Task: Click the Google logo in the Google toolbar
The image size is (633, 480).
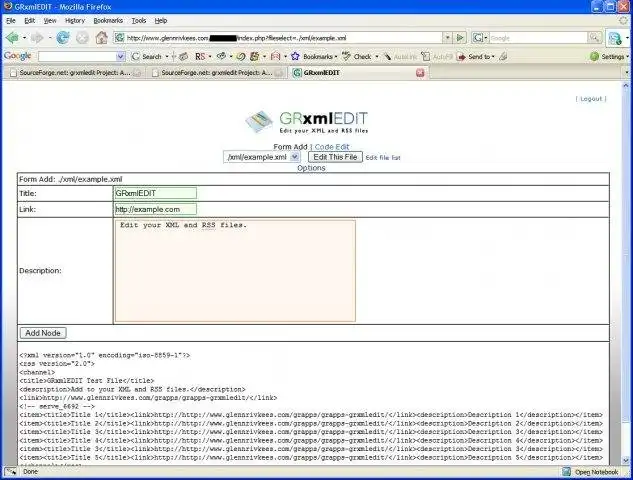Action: 17,56
